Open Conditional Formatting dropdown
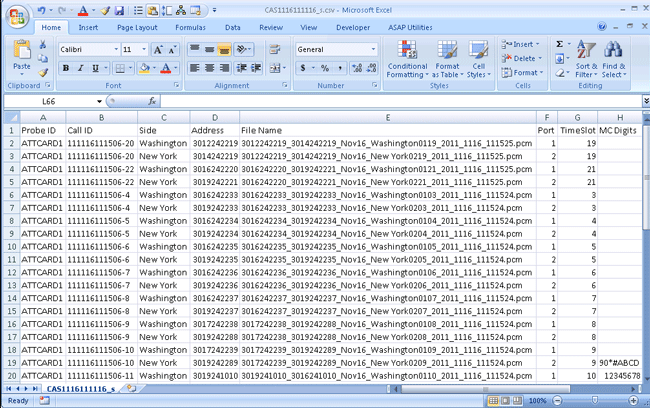 pos(407,59)
